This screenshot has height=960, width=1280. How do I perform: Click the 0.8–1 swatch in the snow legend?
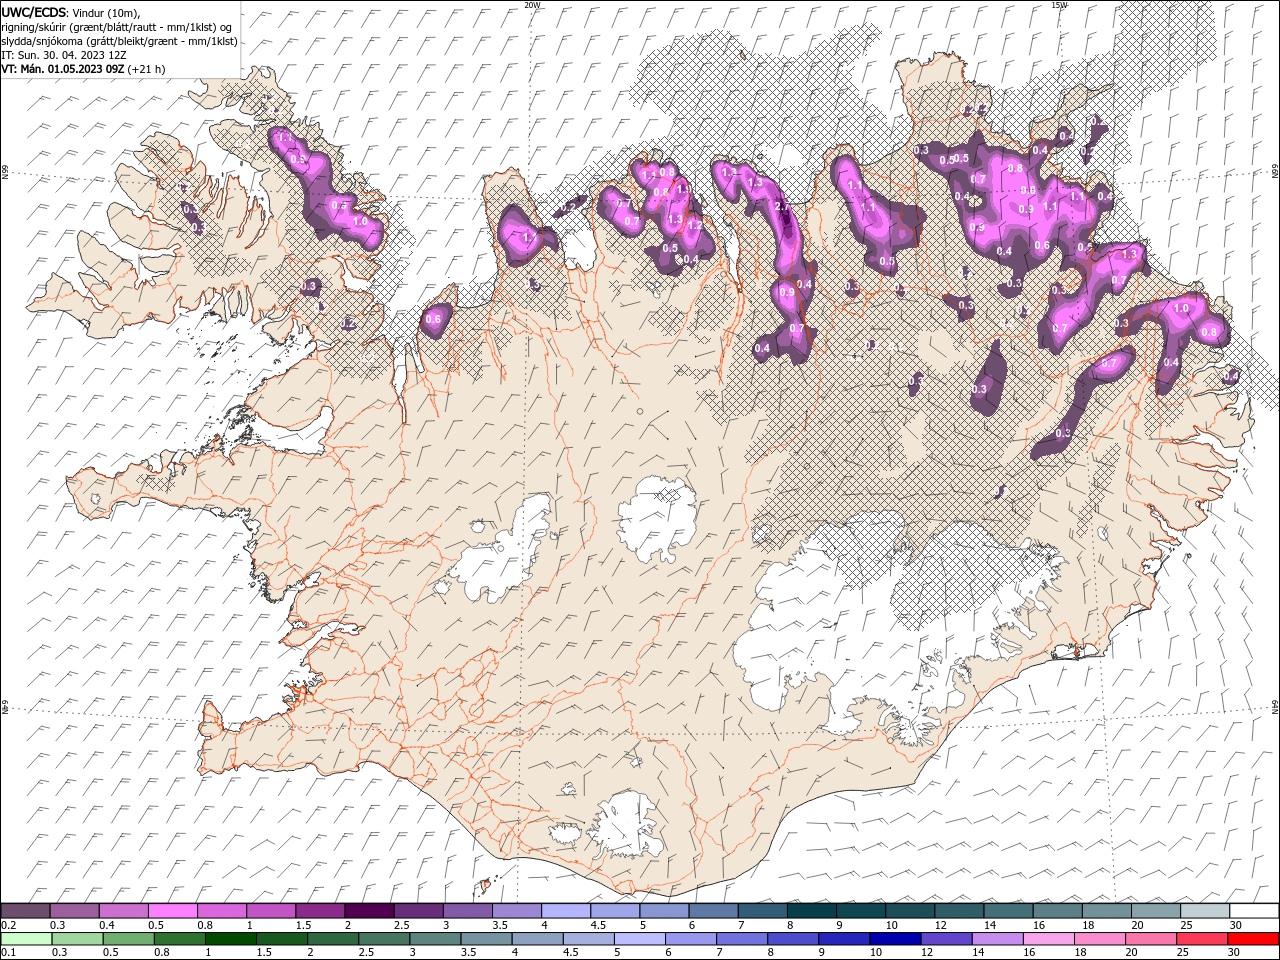[222, 911]
